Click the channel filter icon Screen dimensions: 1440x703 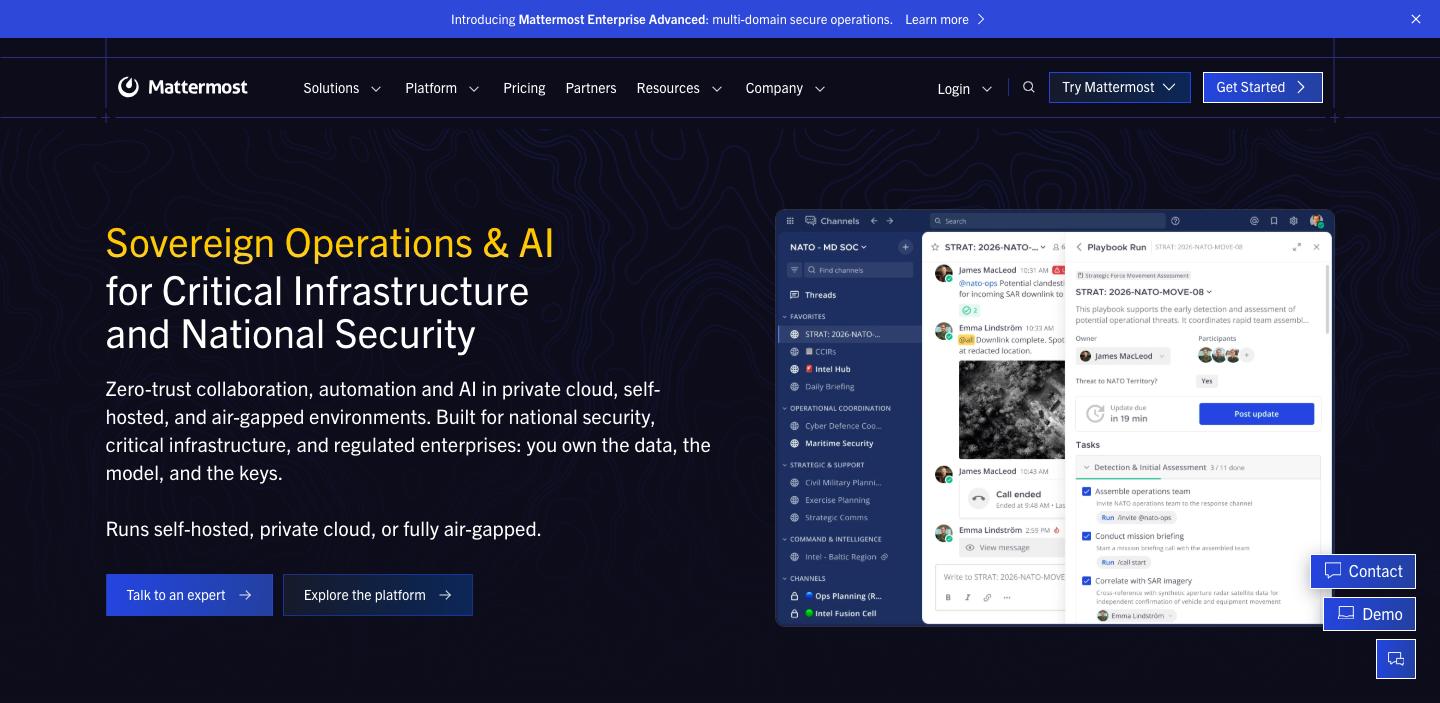coord(795,270)
